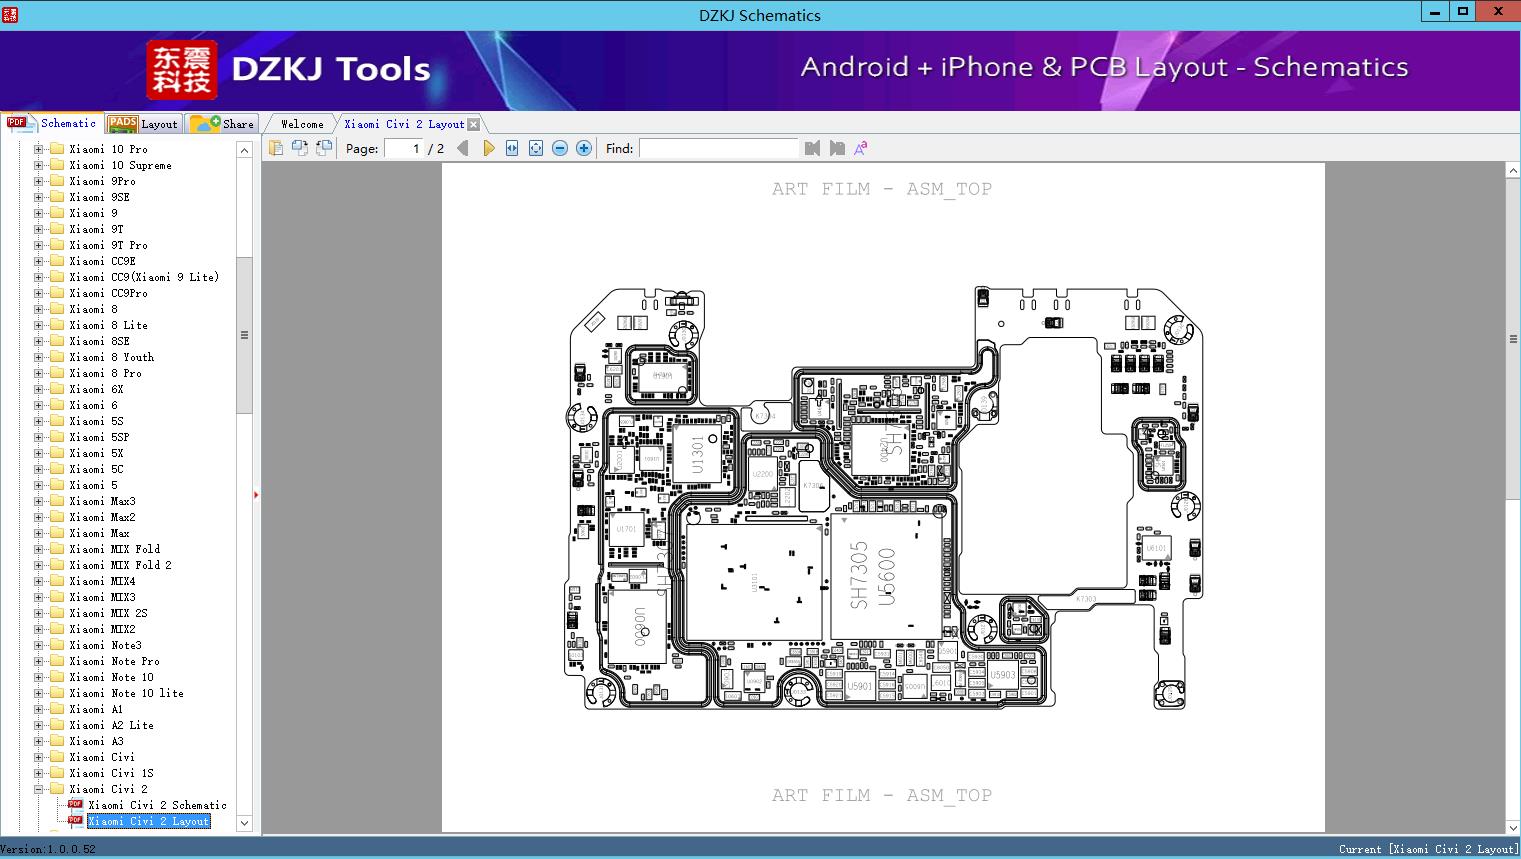Screen dimensions: 1521x859
Task: Click the PDF icon beside Xiaomi Civi 2 Layout
Action: [x=75, y=821]
